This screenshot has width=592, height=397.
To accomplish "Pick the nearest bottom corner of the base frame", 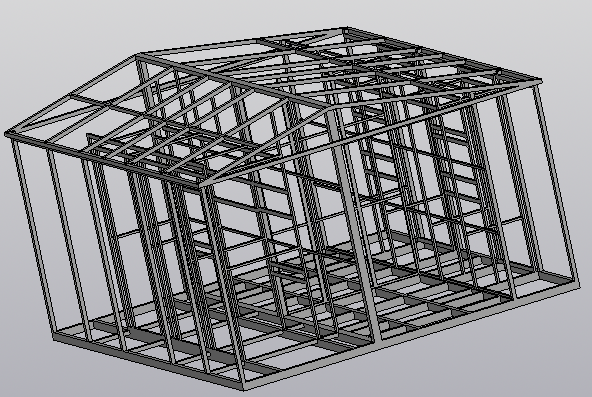I will [244, 386].
